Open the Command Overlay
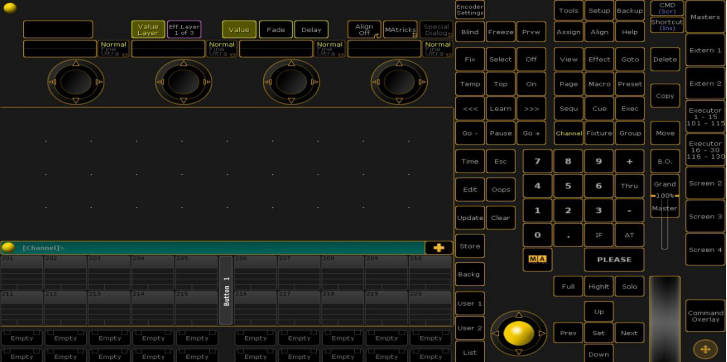The width and height of the screenshot is (727, 362). tap(705, 316)
